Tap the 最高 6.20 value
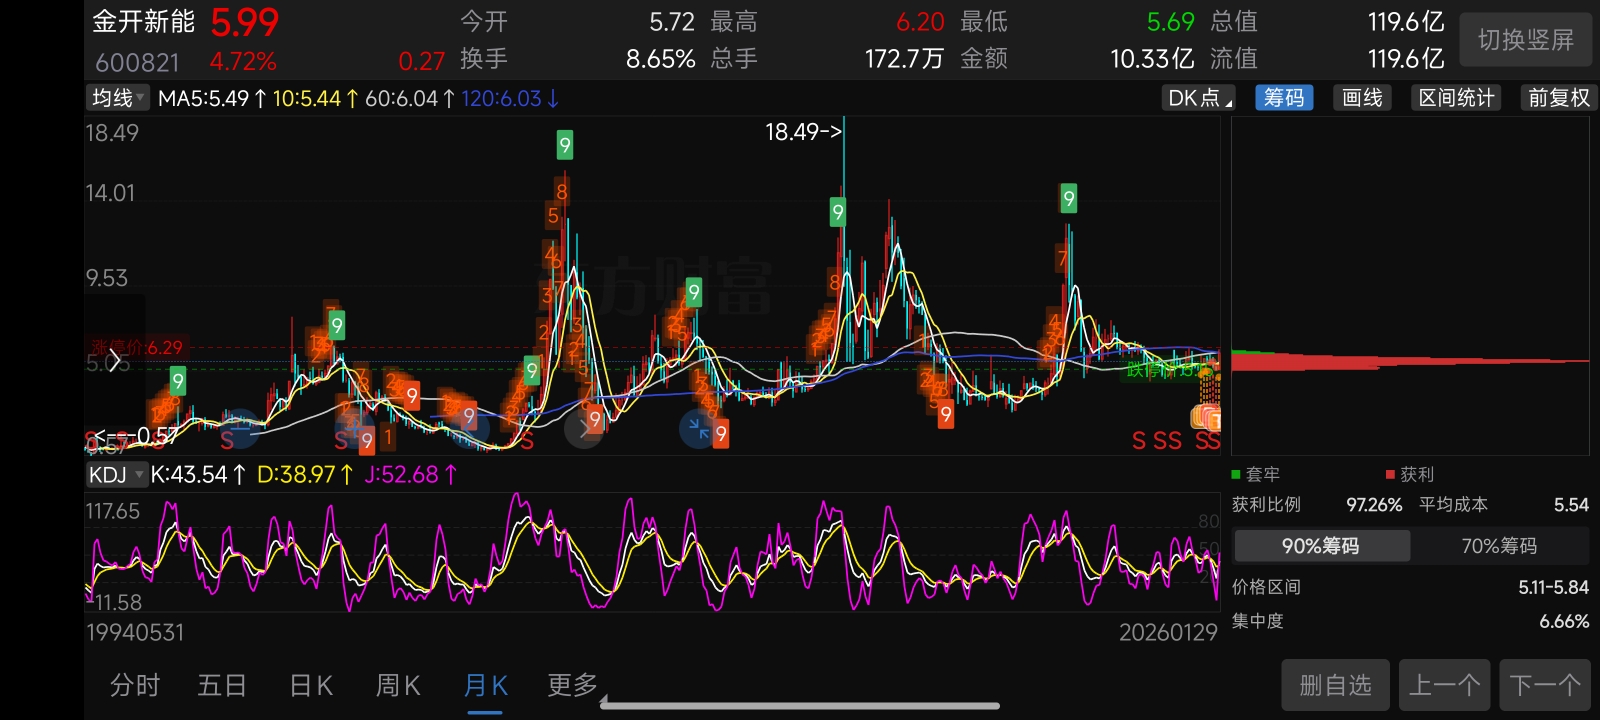Viewport: 1600px width, 720px height. click(x=920, y=22)
